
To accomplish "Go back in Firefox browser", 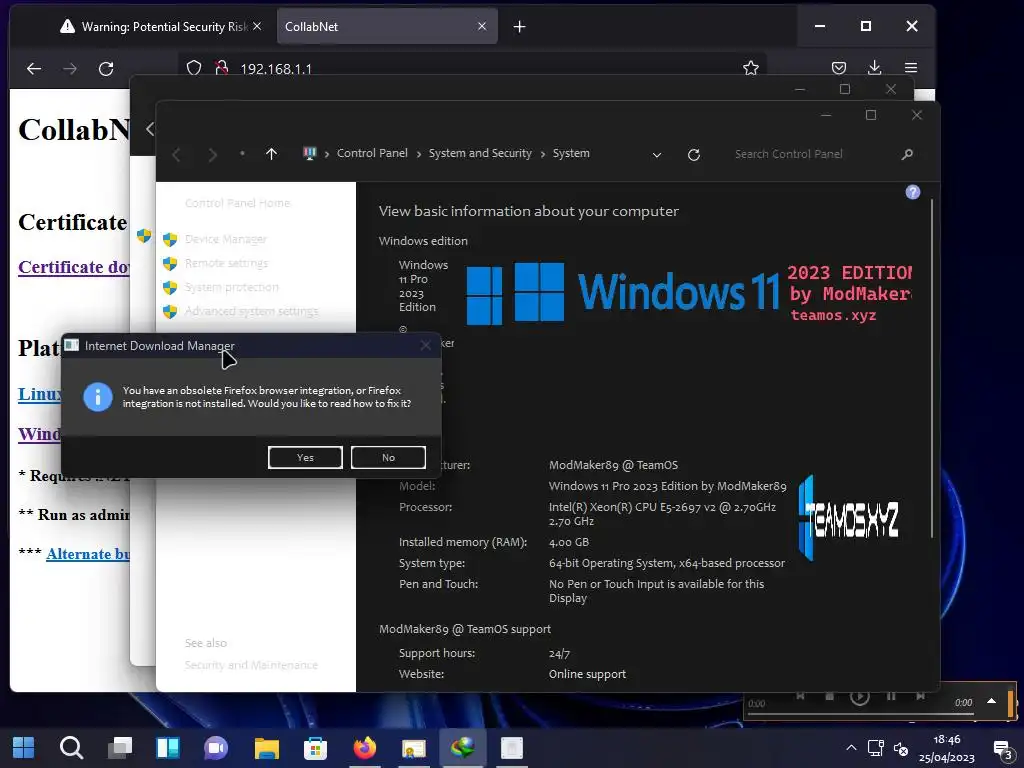I will tap(34, 68).
